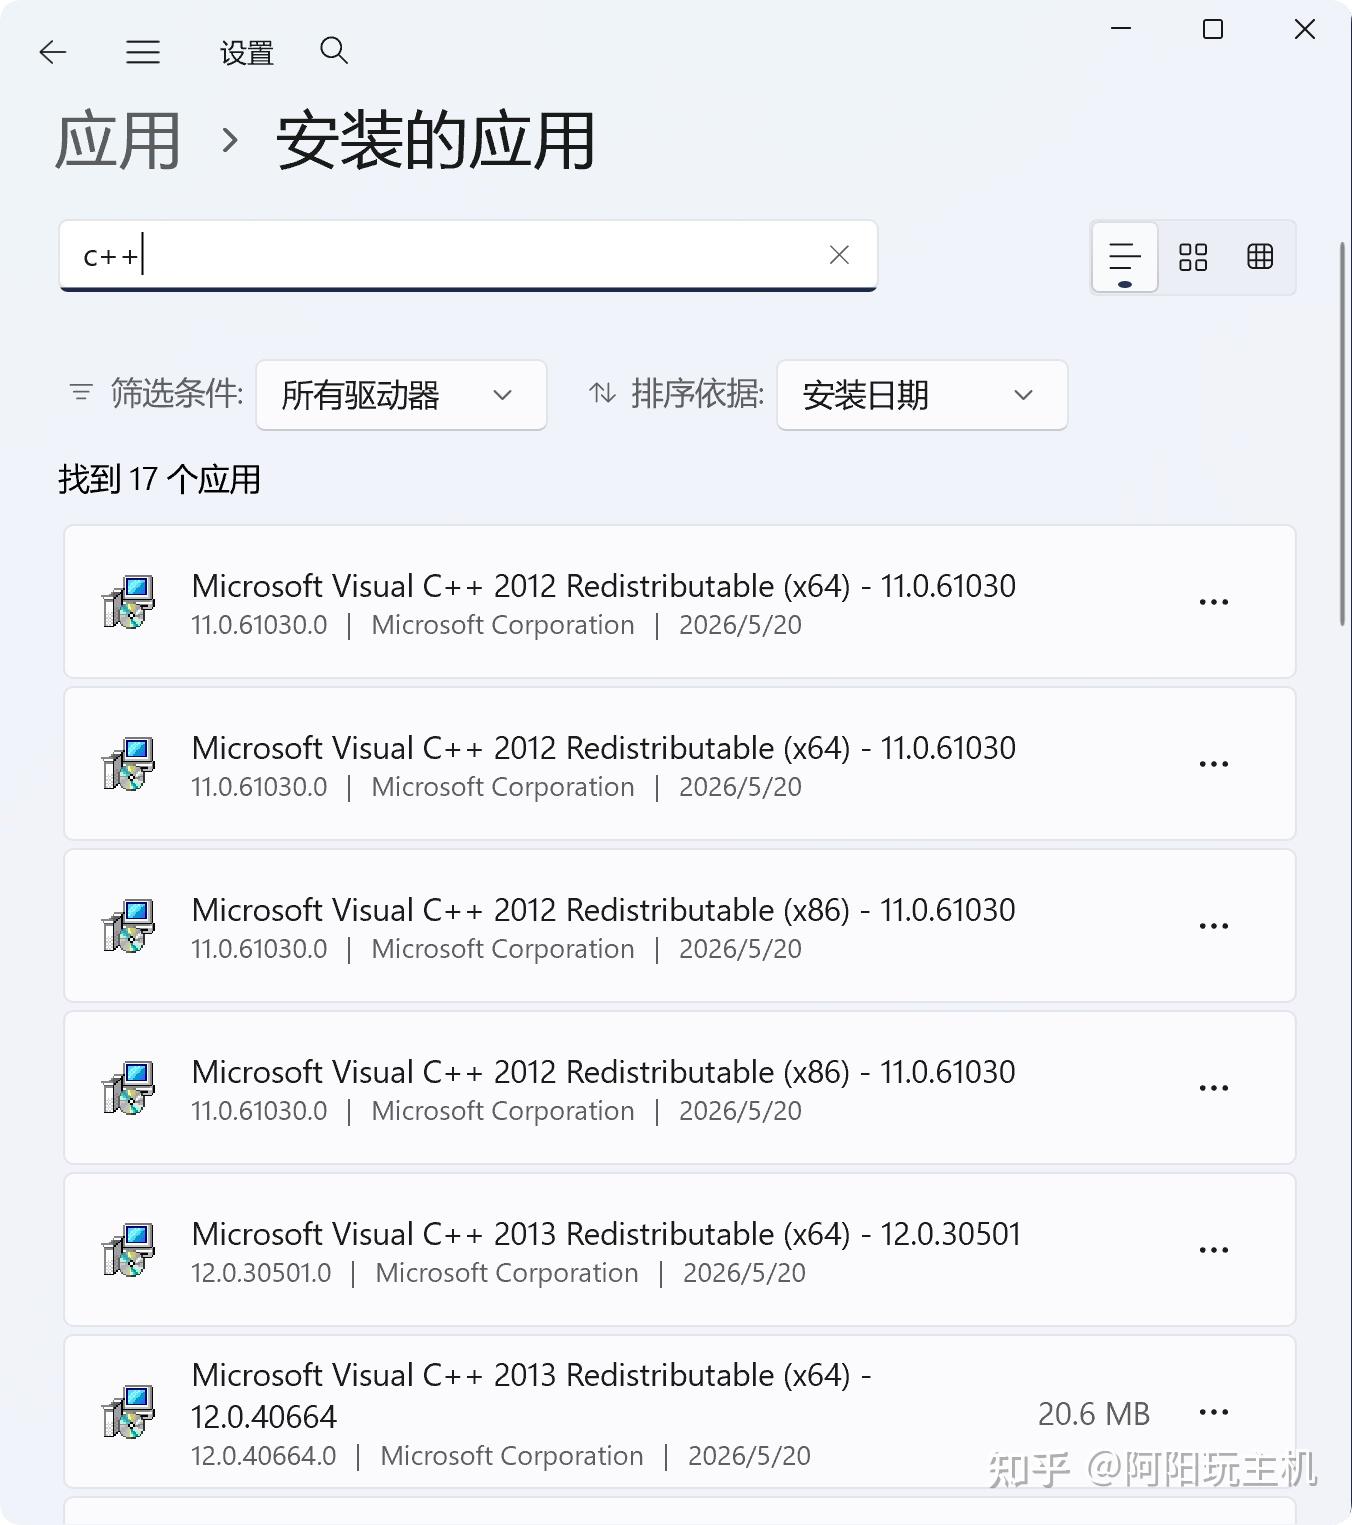
Task: Open more options for first 2012 (x86) entry
Action: pyautogui.click(x=1213, y=926)
